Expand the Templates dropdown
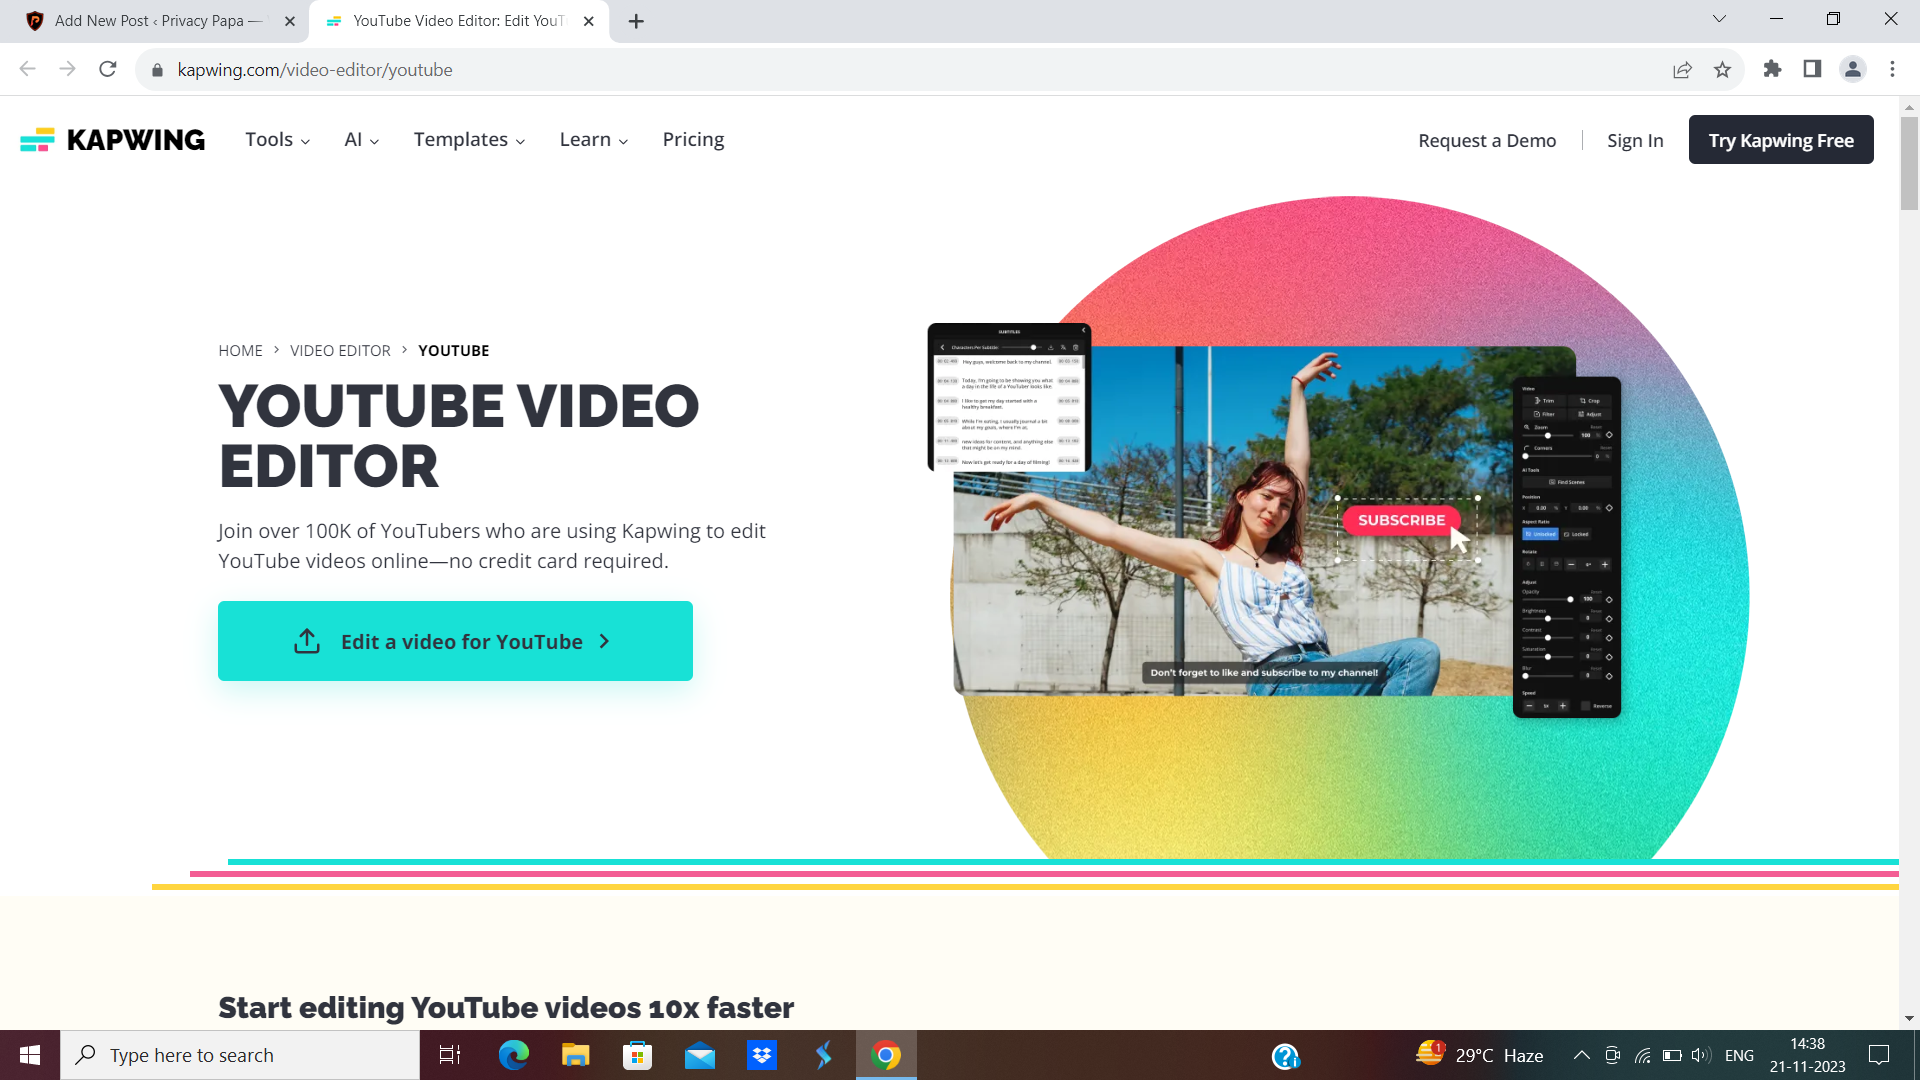 click(469, 140)
